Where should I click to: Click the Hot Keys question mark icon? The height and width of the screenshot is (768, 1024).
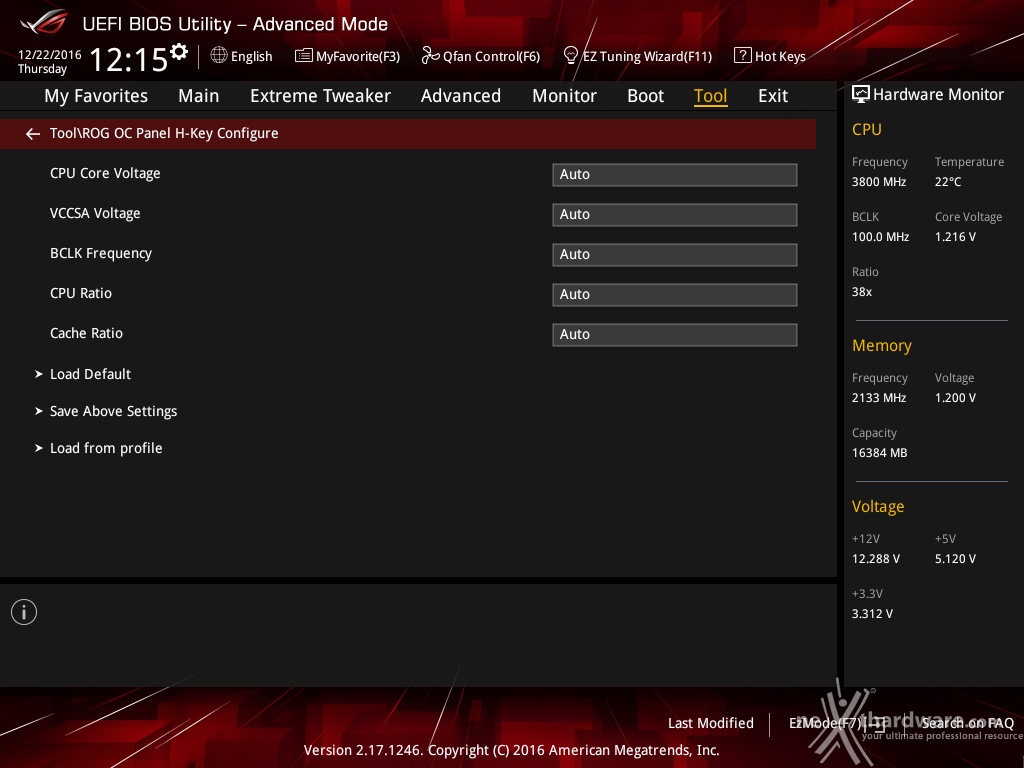click(x=743, y=56)
